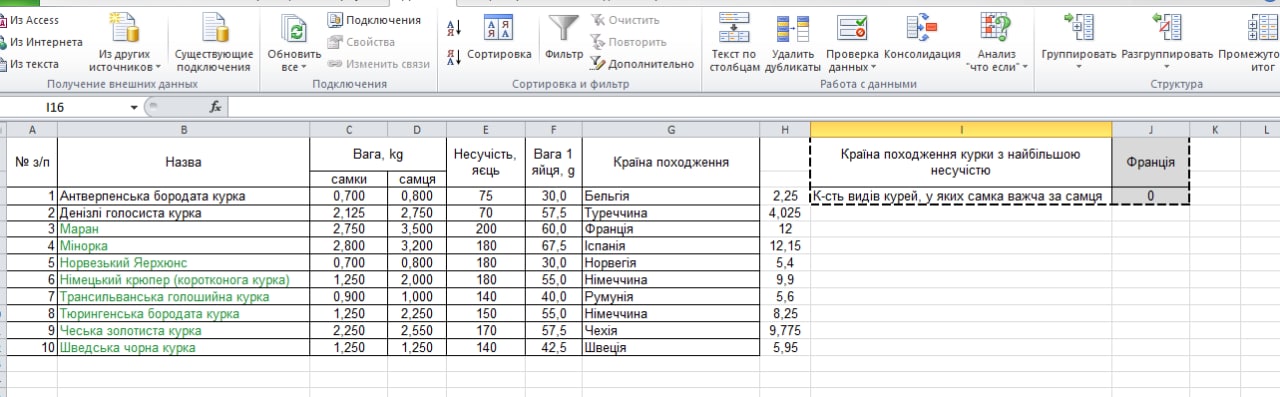Select the 'самки' subheader cell
This screenshot has height=397, width=1280.
tap(349, 179)
